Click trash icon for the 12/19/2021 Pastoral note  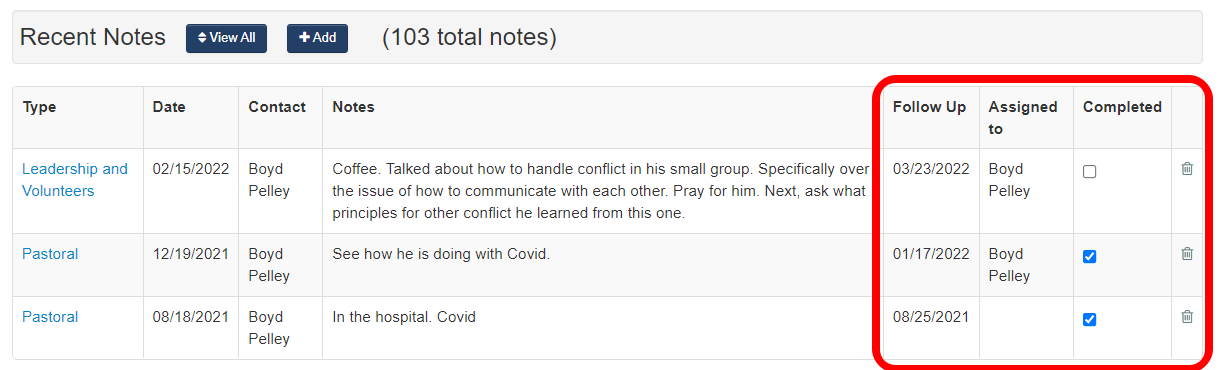pyautogui.click(x=1187, y=254)
